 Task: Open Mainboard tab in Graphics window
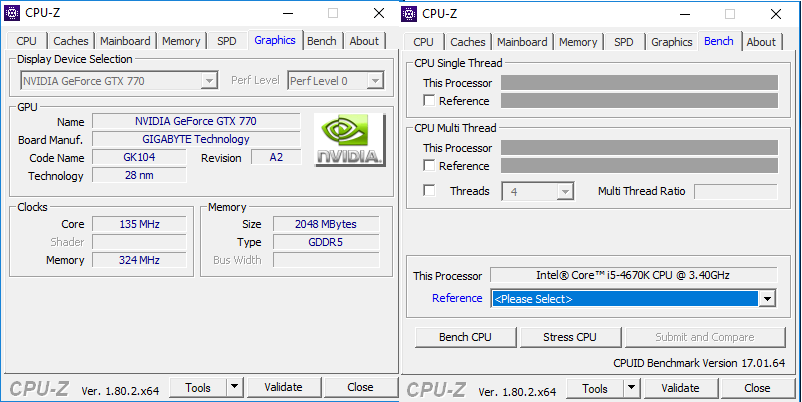(125, 41)
